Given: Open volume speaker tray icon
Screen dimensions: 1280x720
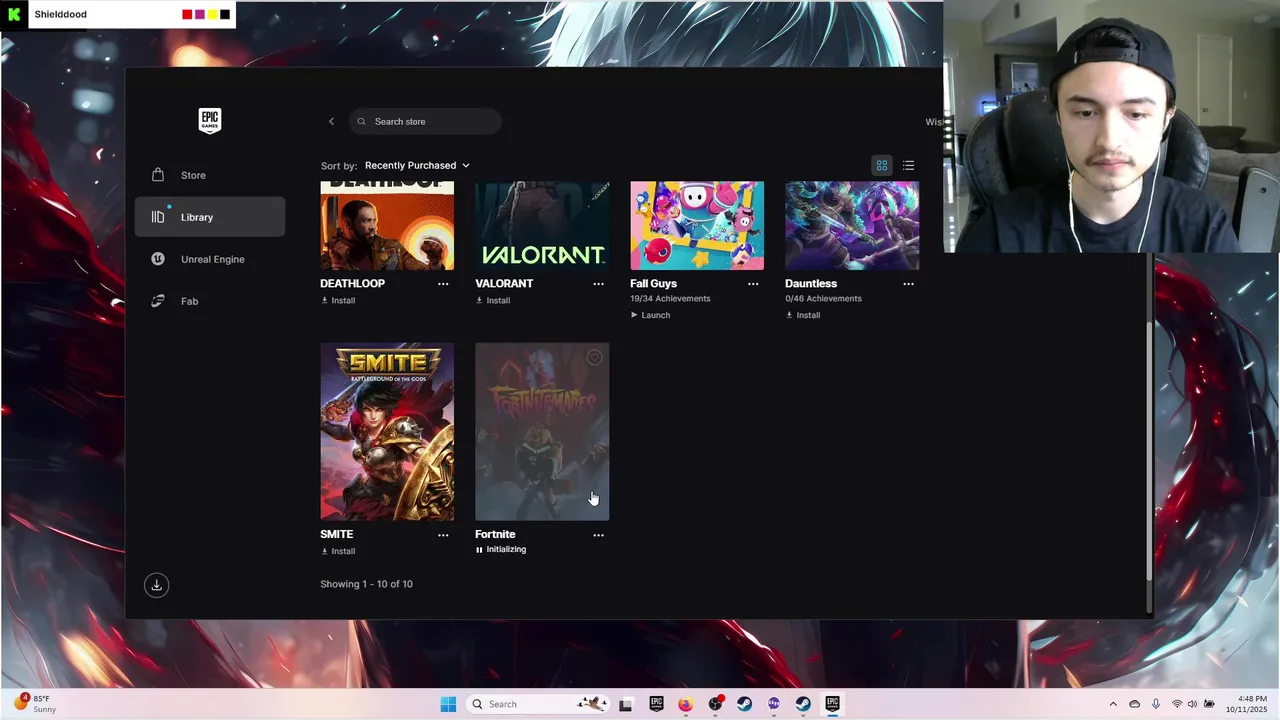Looking at the screenshot, I should click(1193, 704).
